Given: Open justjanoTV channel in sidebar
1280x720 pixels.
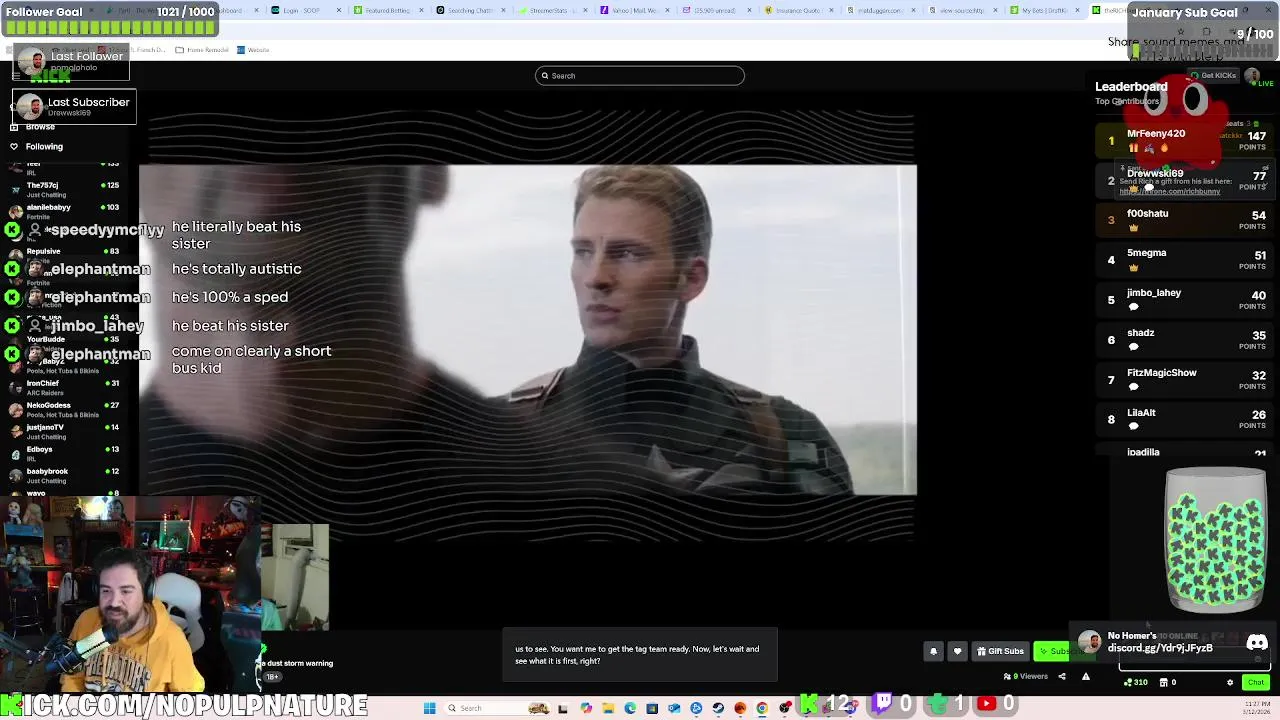Looking at the screenshot, I should coord(62,431).
